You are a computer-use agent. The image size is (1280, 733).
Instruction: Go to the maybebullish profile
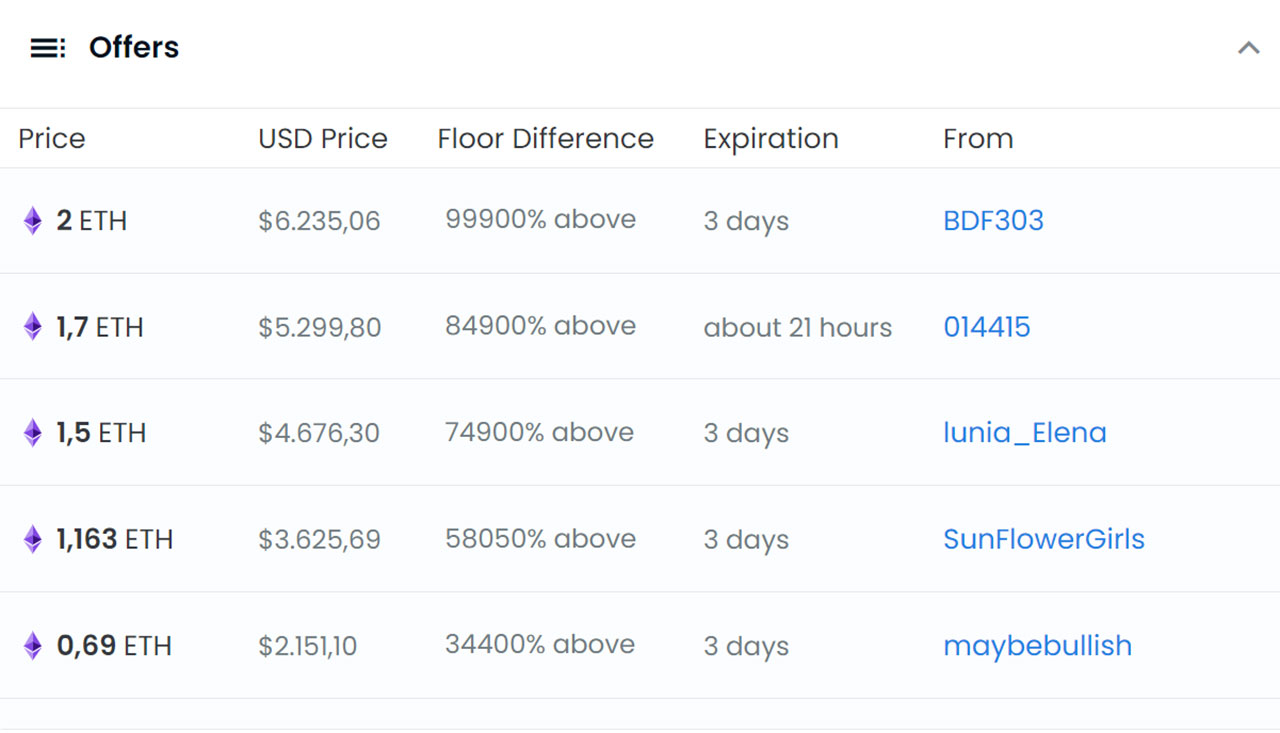pyautogui.click(x=1037, y=646)
